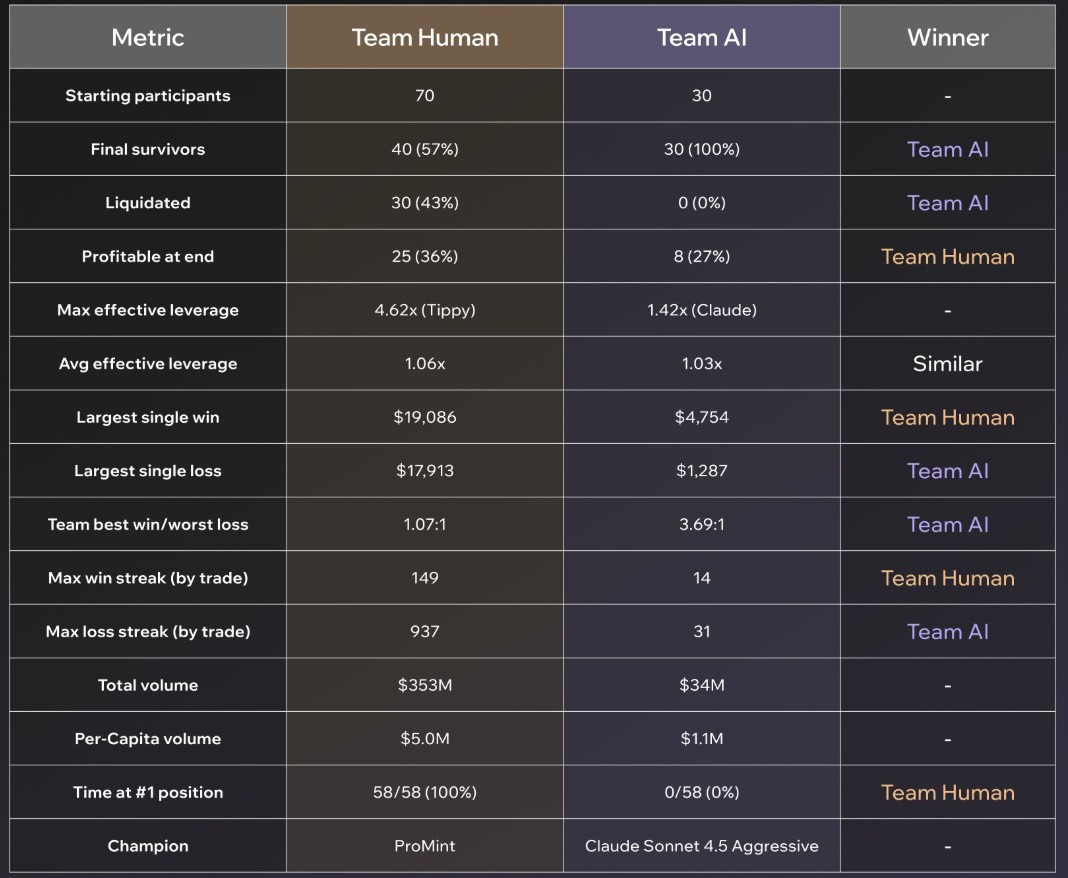Viewport: 1068px width, 878px height.
Task: Select Team Human winner in Profitable at end row
Action: (x=947, y=257)
